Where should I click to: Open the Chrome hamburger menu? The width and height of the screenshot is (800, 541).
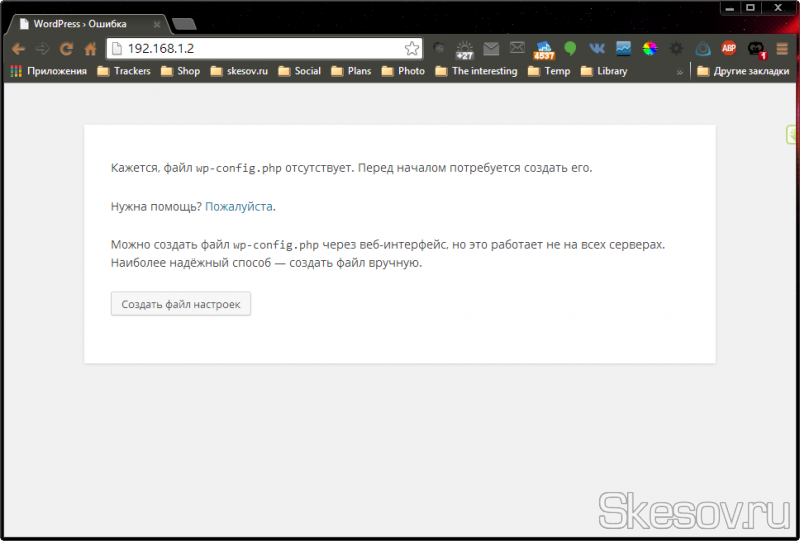pos(782,48)
